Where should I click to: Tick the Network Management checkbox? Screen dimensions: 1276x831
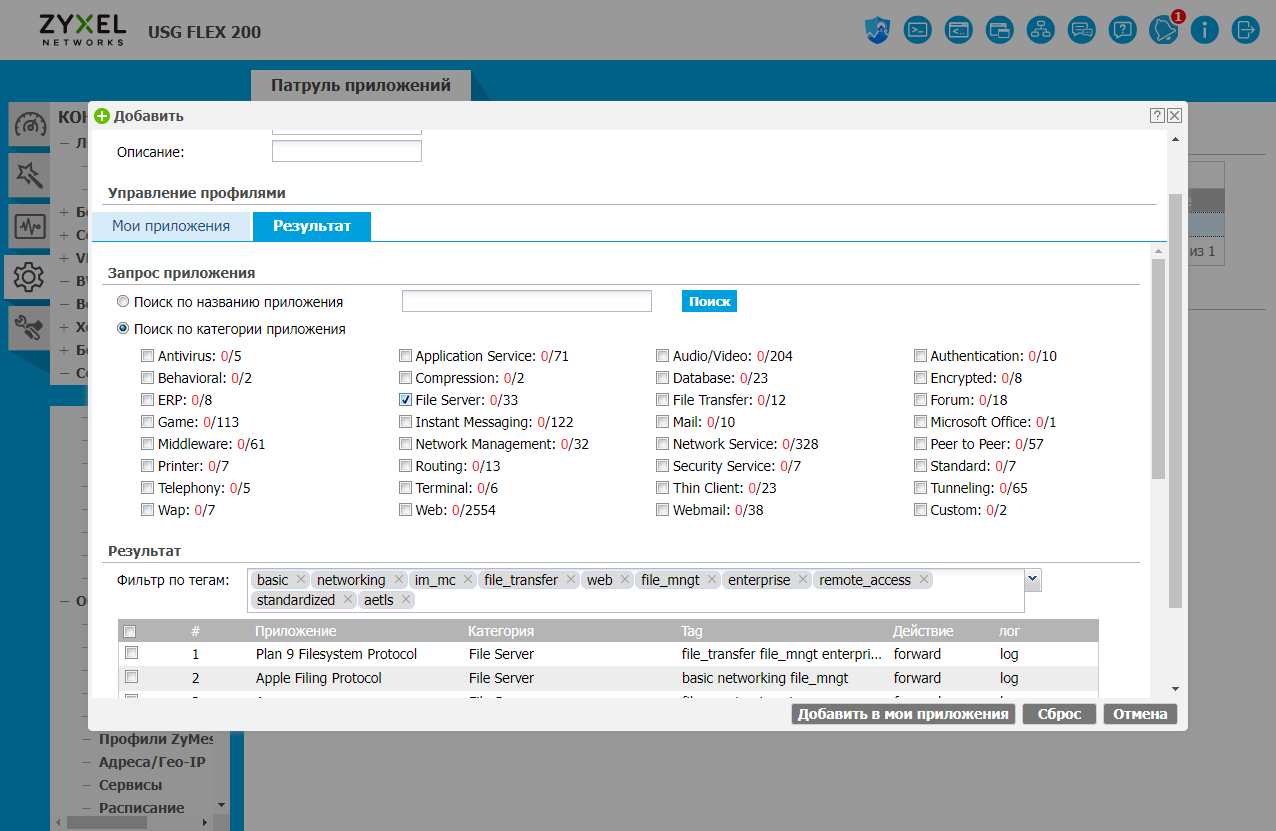point(406,444)
